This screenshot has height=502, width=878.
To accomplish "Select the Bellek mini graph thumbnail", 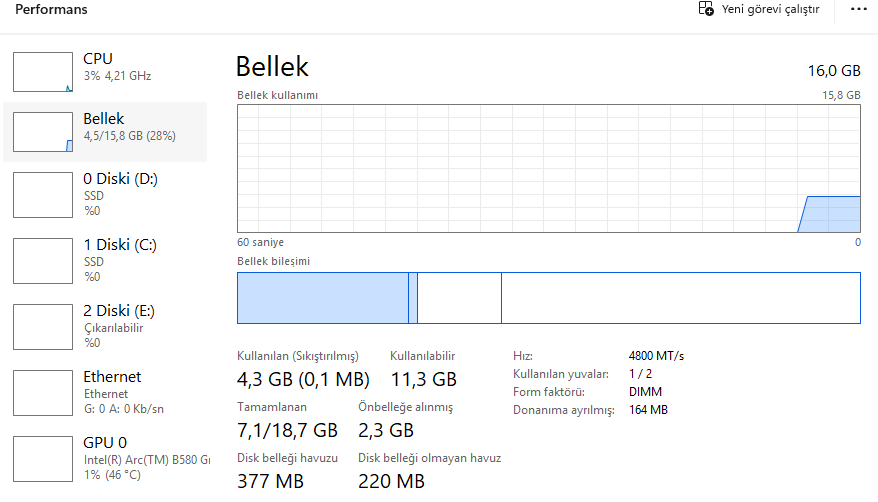I will coord(43,132).
